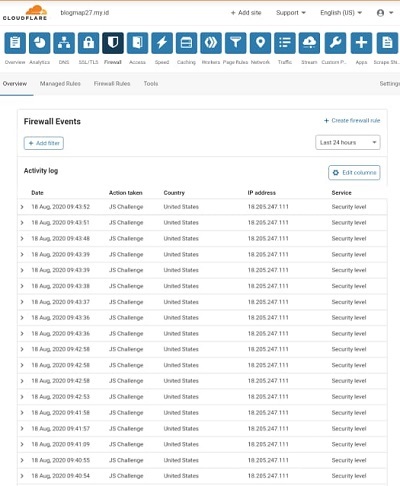Image resolution: width=400 pixels, height=486 pixels.
Task: Expand the 09:43:38 event row
Action: pyautogui.click(x=22, y=286)
